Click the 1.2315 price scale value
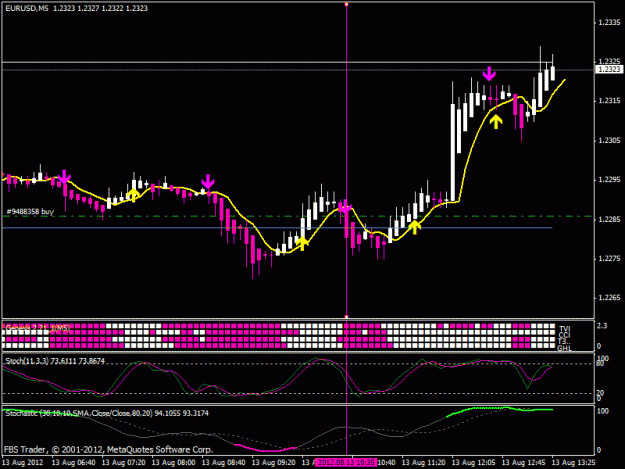Screen dimensions: 625x469 pyautogui.click(x=609, y=101)
